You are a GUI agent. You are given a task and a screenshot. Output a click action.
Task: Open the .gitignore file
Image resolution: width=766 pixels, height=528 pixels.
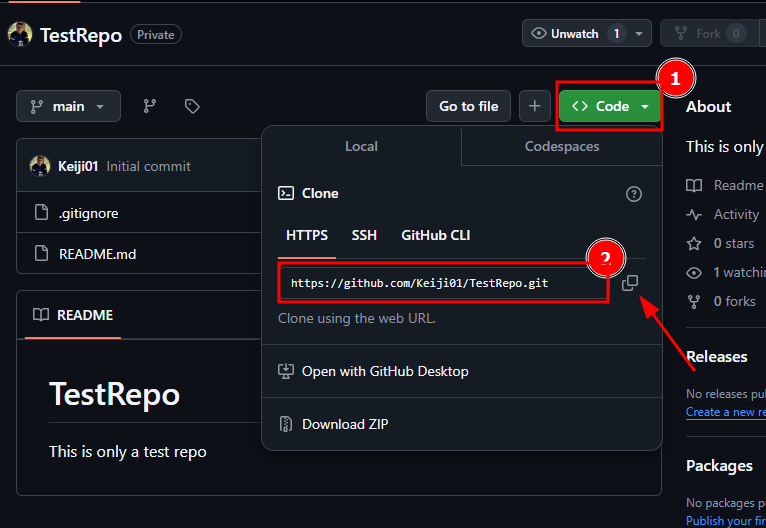pos(88,213)
